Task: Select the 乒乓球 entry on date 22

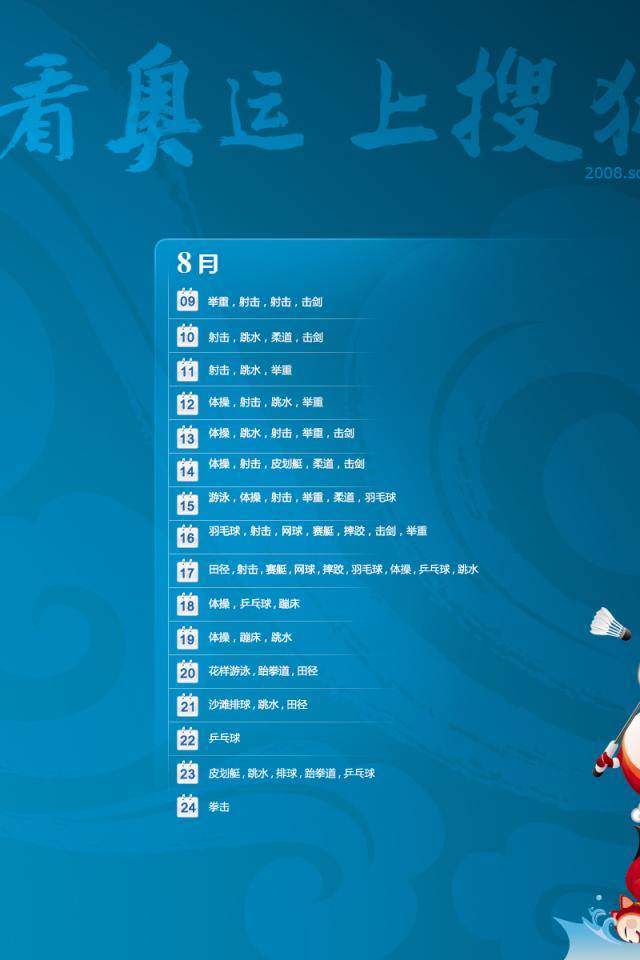Action: 224,739
